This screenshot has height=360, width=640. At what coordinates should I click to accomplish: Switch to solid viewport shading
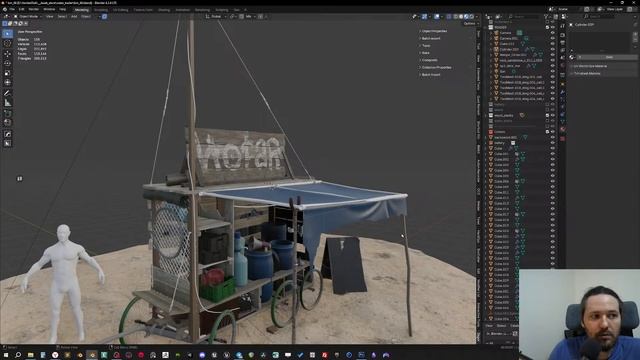click(x=461, y=17)
